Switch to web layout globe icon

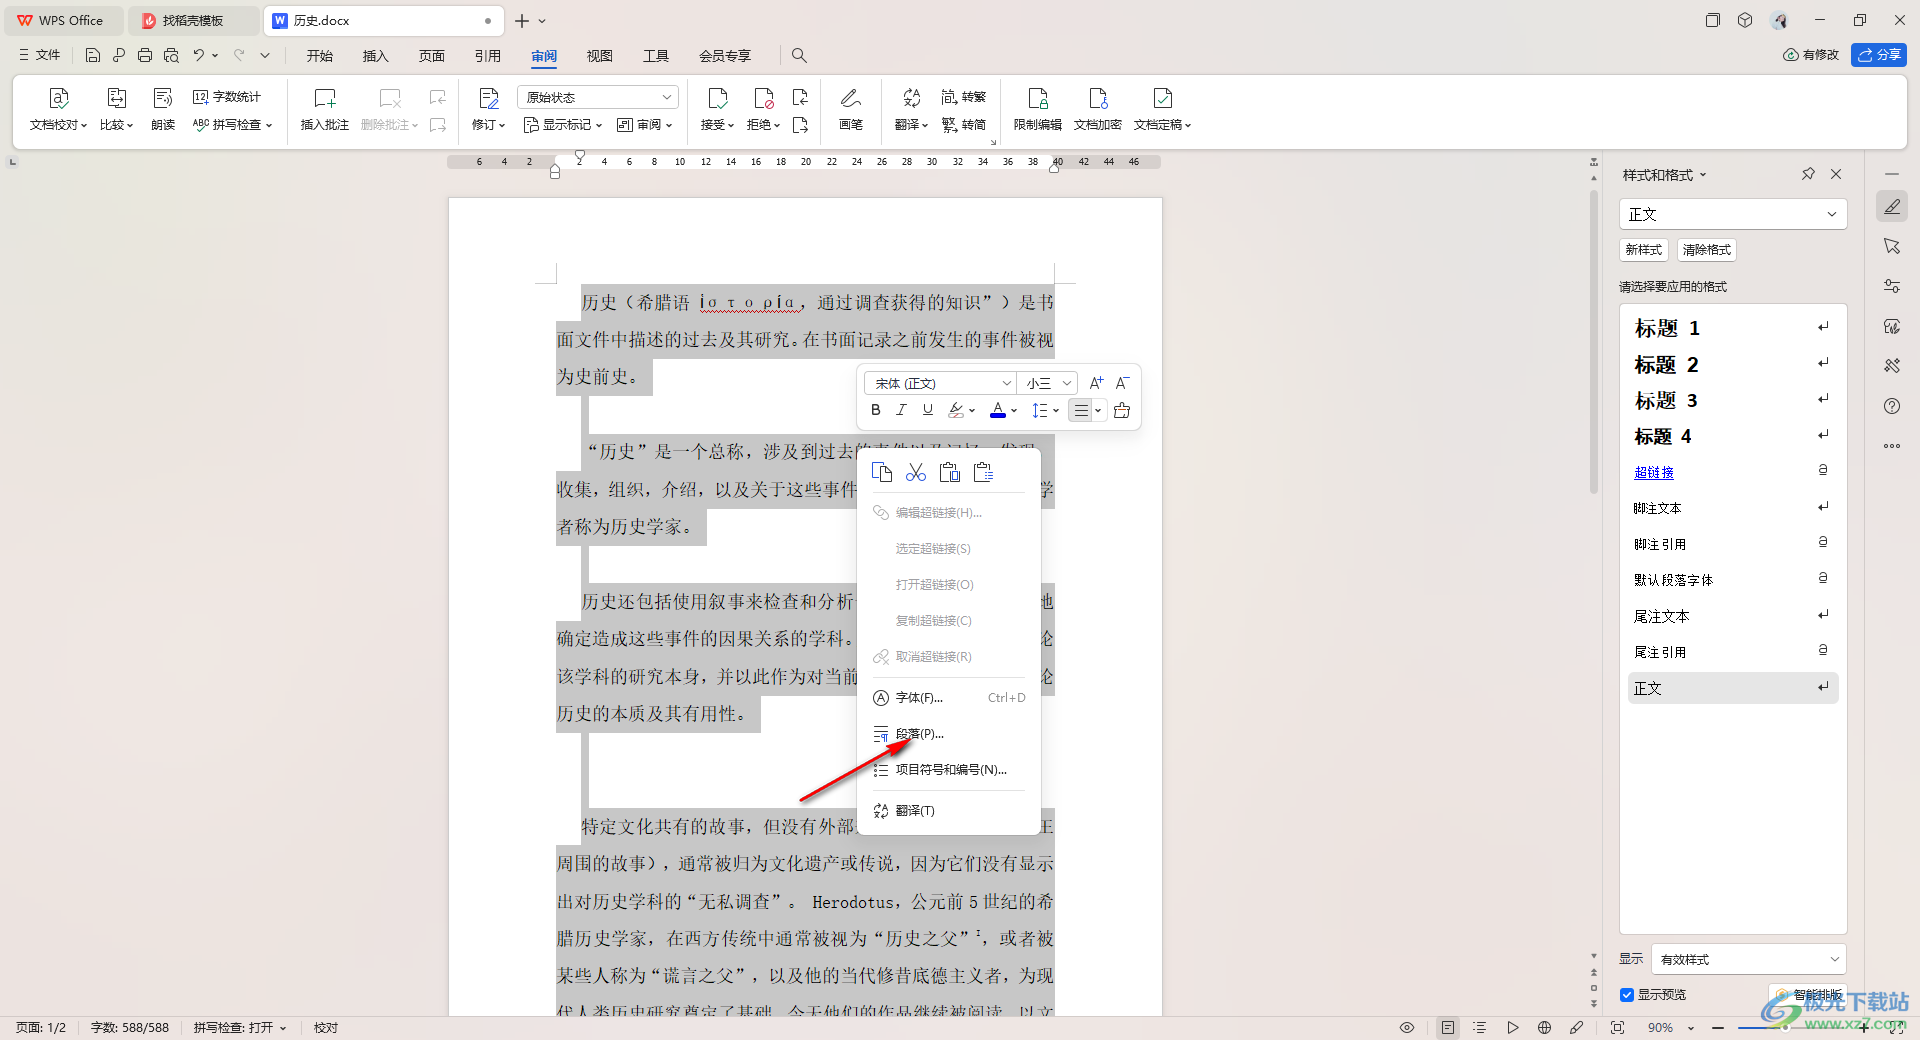tap(1544, 1028)
